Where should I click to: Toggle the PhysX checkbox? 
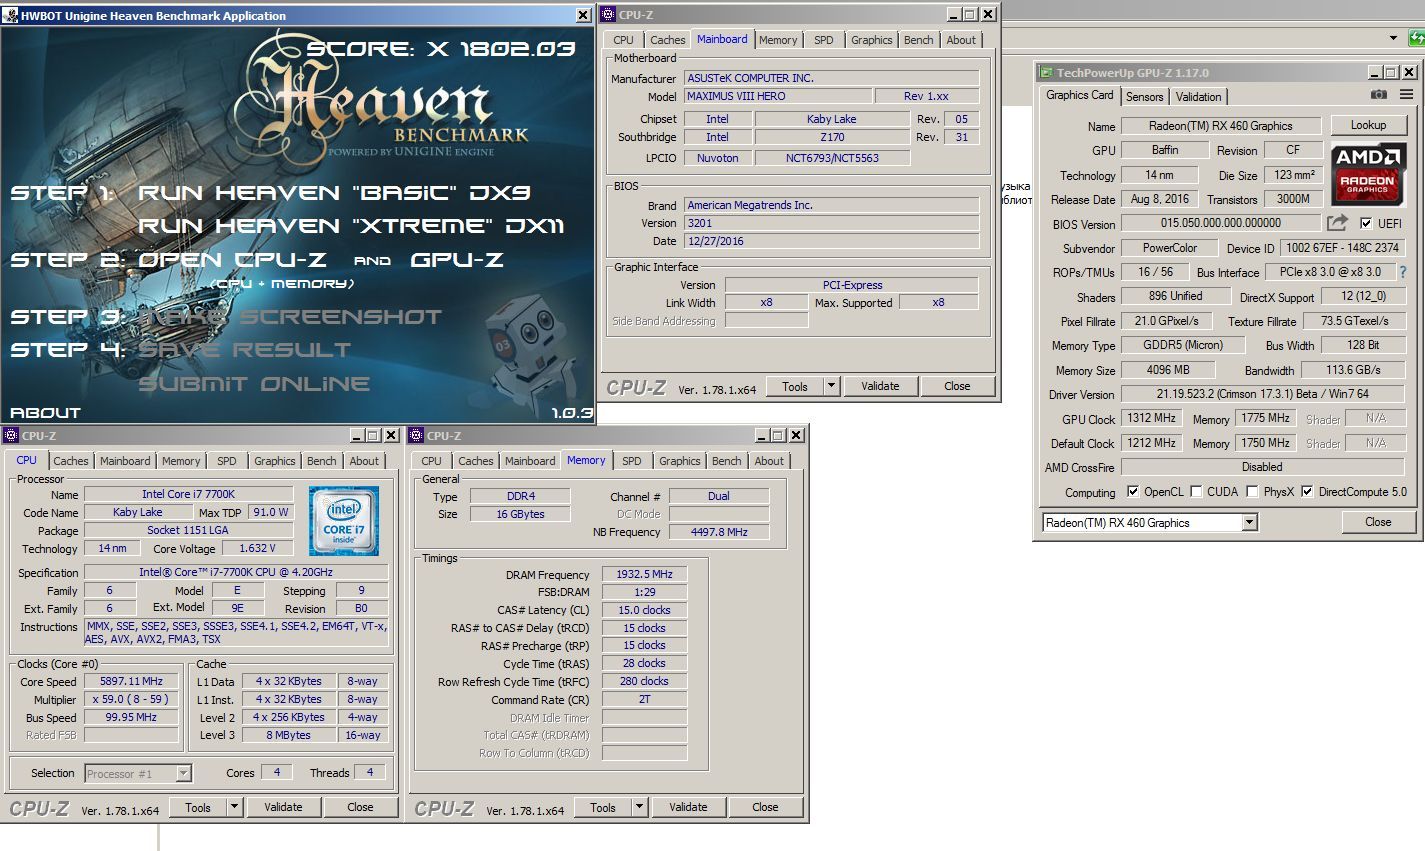click(x=1252, y=491)
